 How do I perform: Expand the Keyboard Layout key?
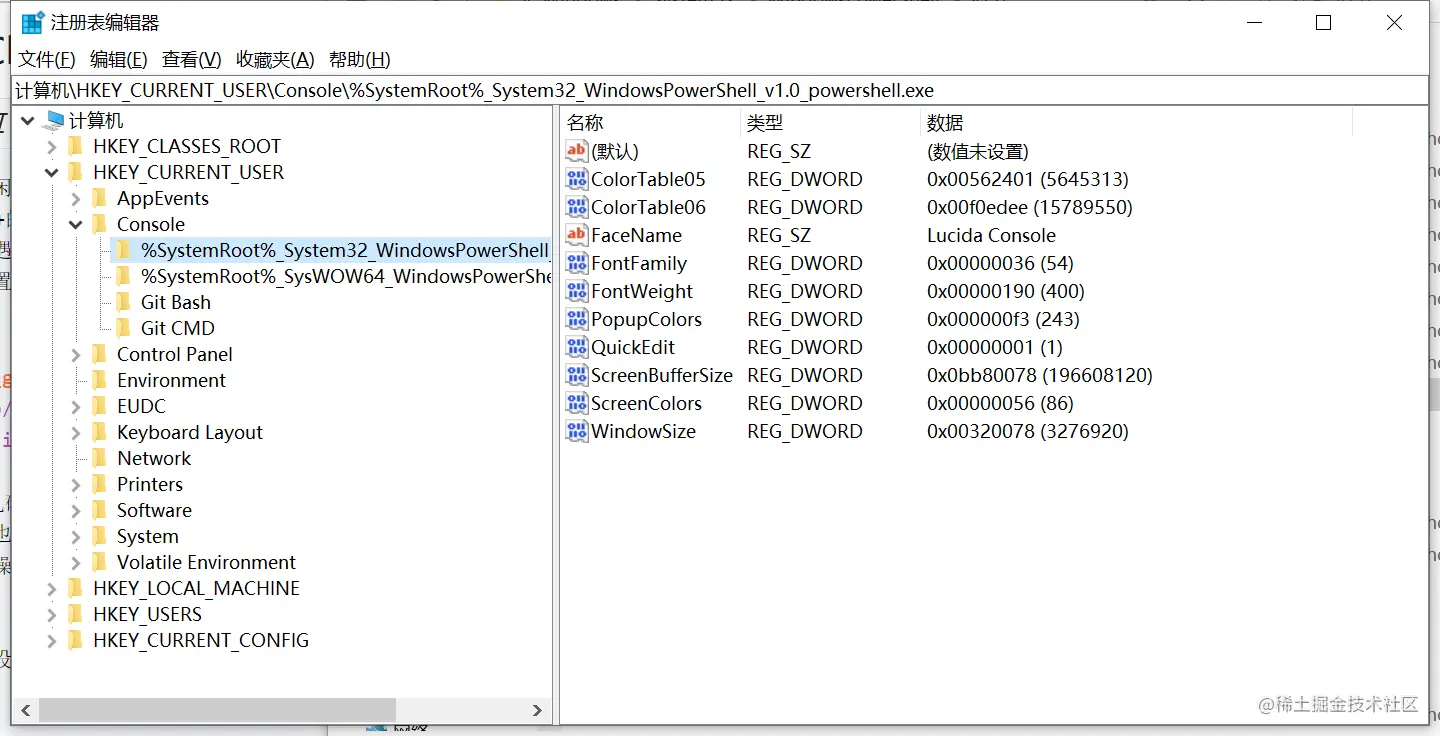75,433
